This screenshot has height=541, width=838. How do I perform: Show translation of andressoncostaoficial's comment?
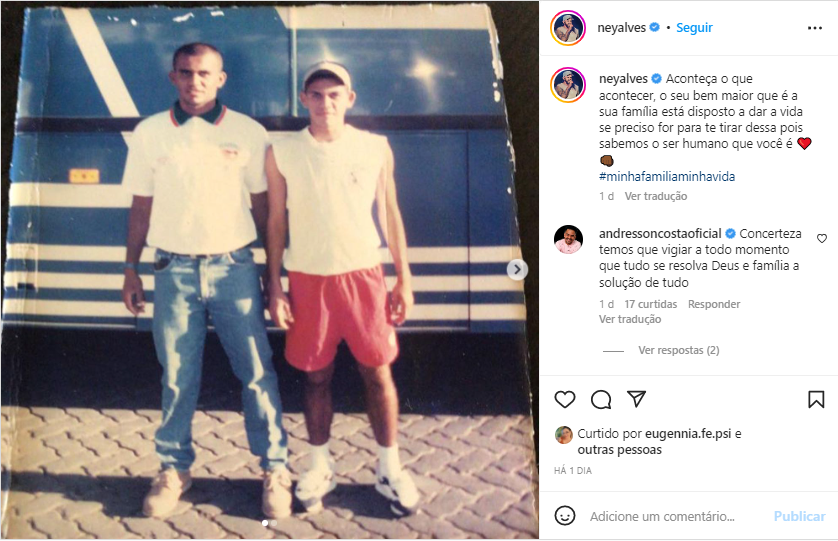pyautogui.click(x=630, y=319)
